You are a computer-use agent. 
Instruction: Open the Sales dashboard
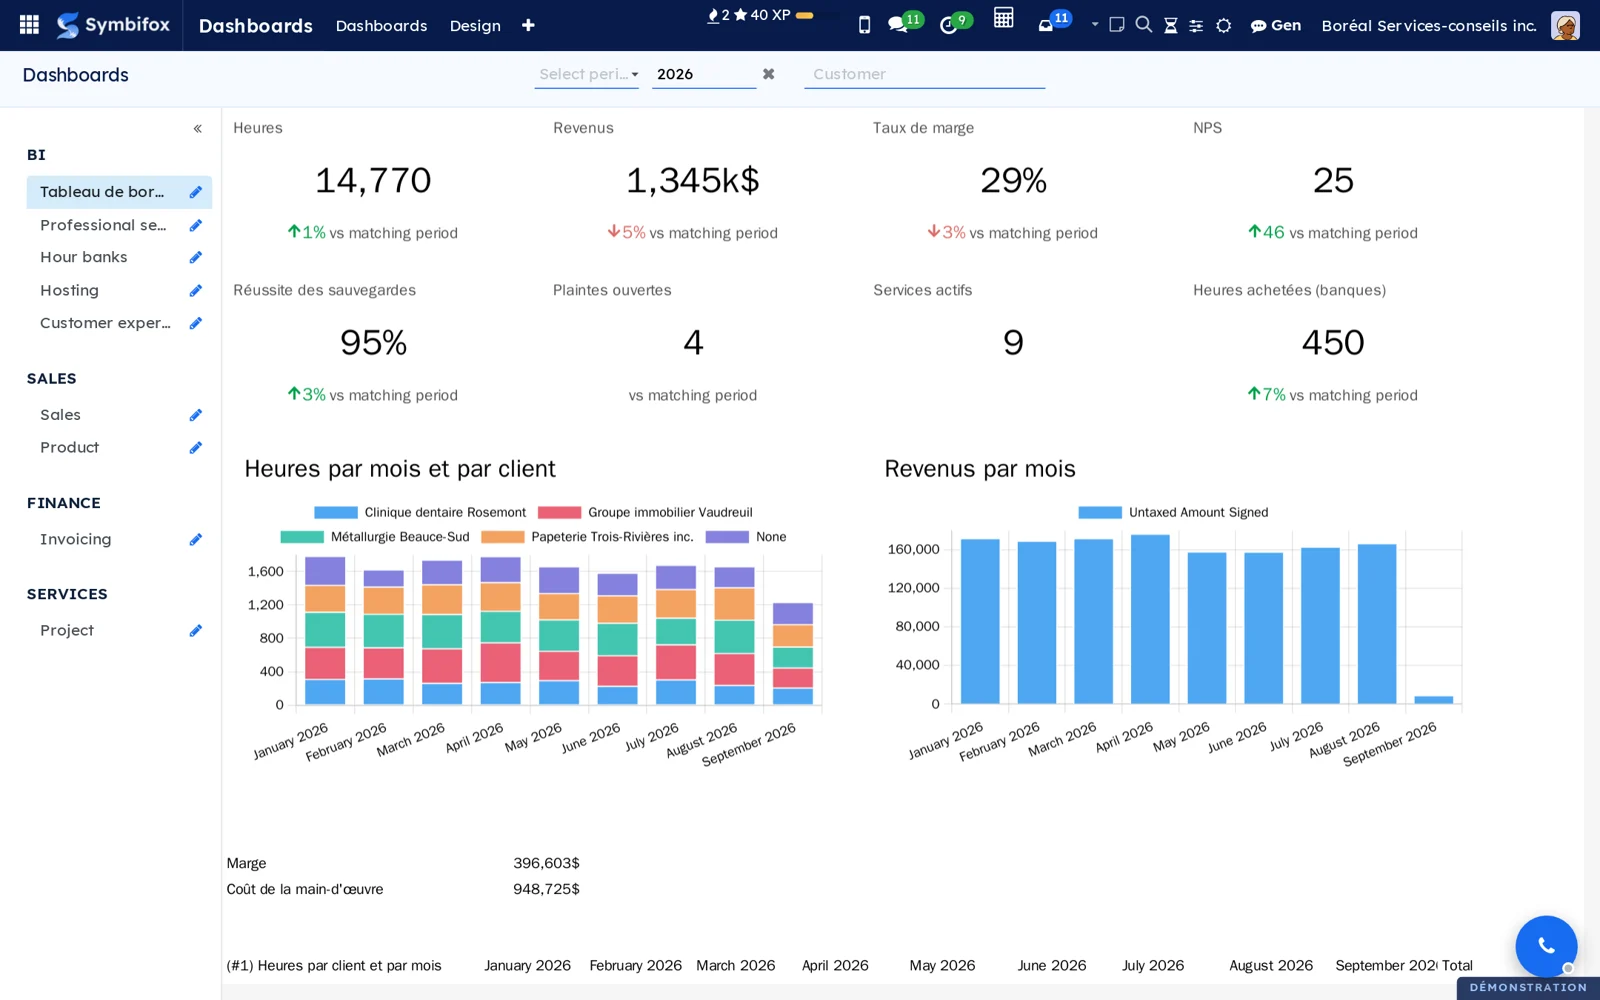click(x=60, y=415)
